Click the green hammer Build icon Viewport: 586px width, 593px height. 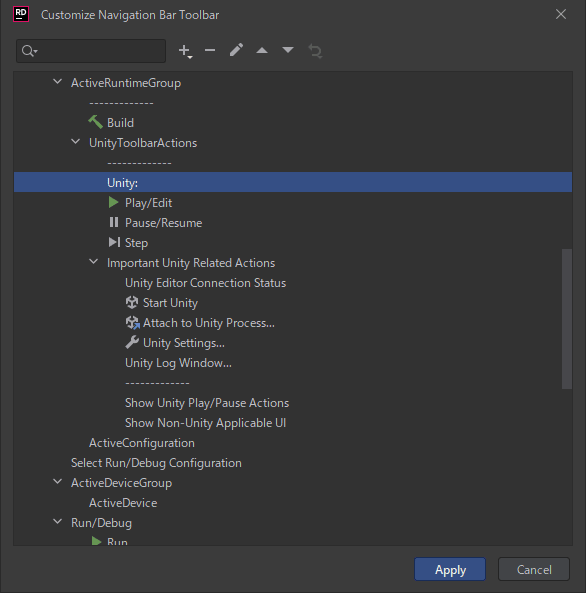pyautogui.click(x=95, y=122)
